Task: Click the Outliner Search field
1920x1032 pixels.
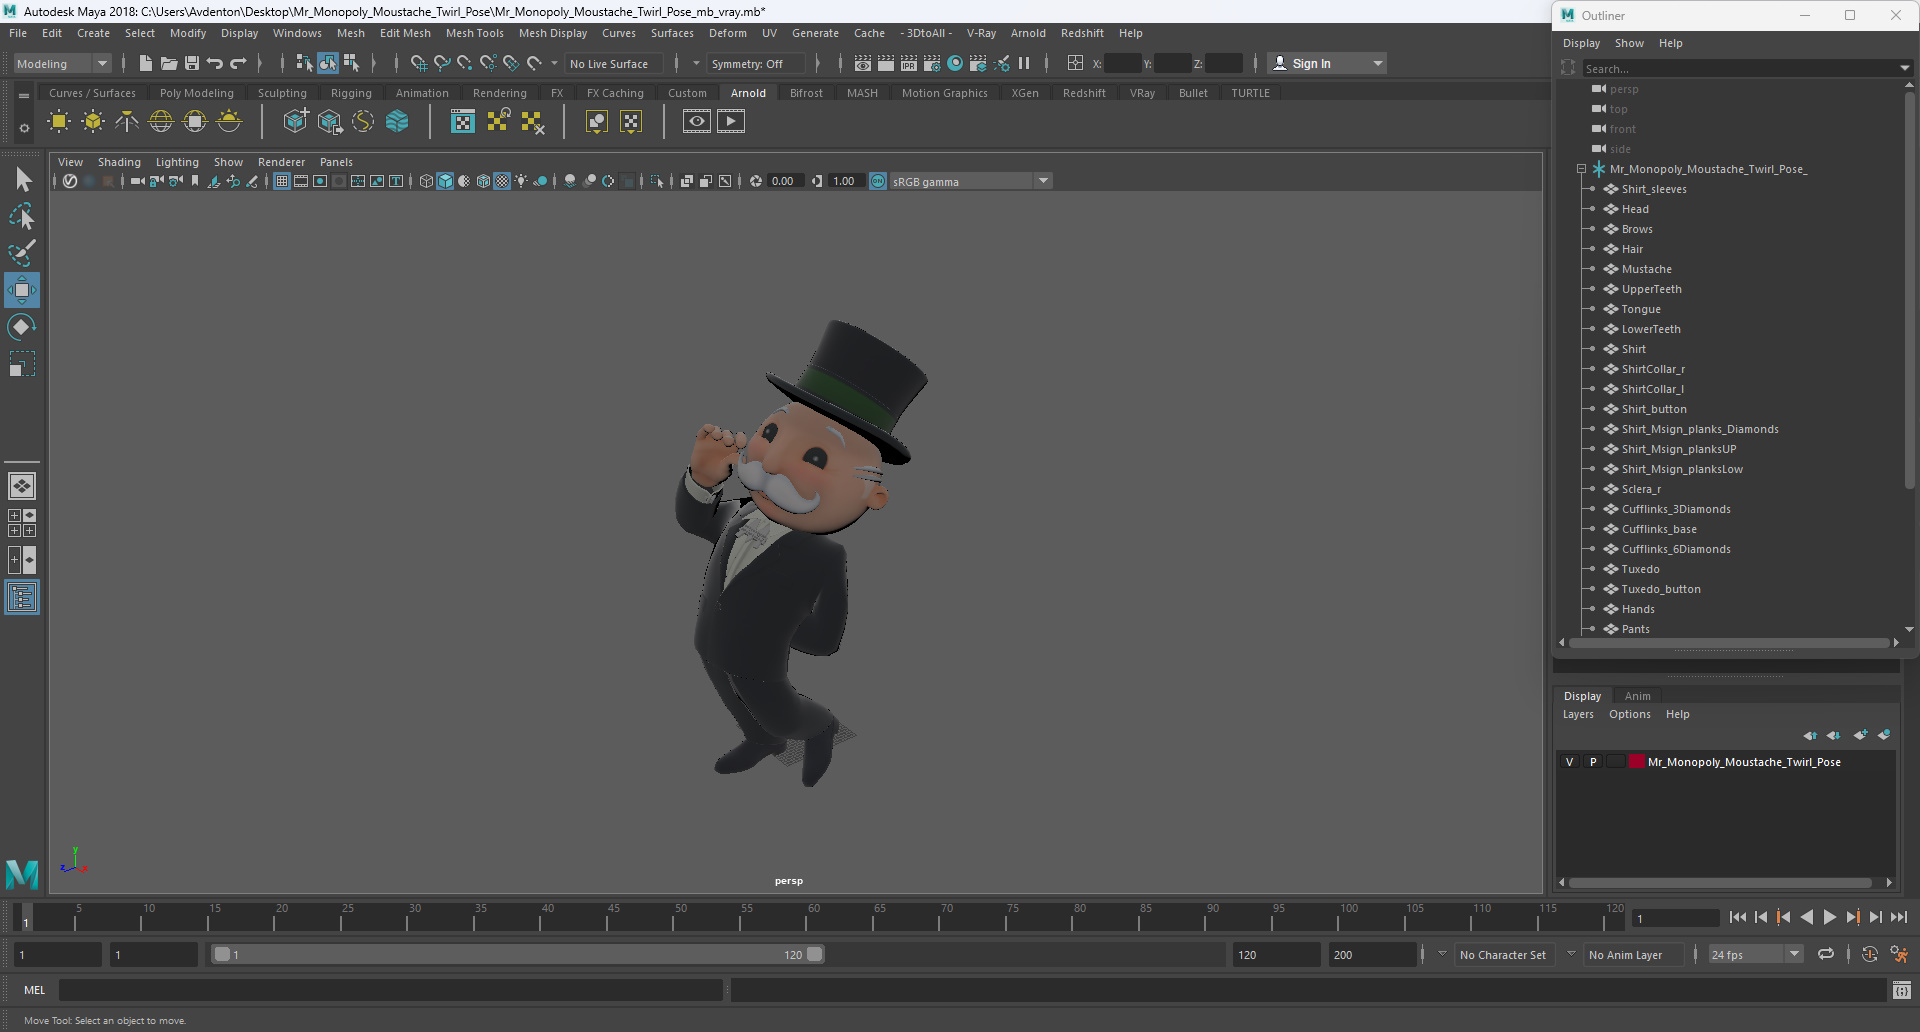Action: pos(1738,68)
